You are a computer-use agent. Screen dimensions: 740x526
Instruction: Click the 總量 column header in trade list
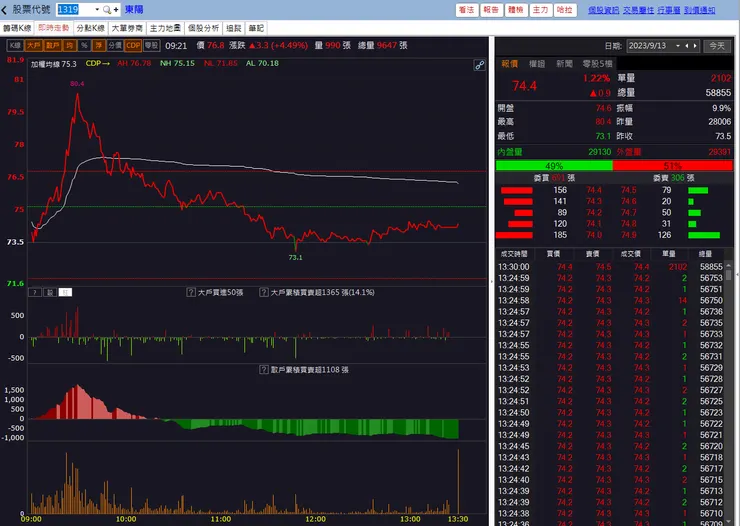point(706,254)
